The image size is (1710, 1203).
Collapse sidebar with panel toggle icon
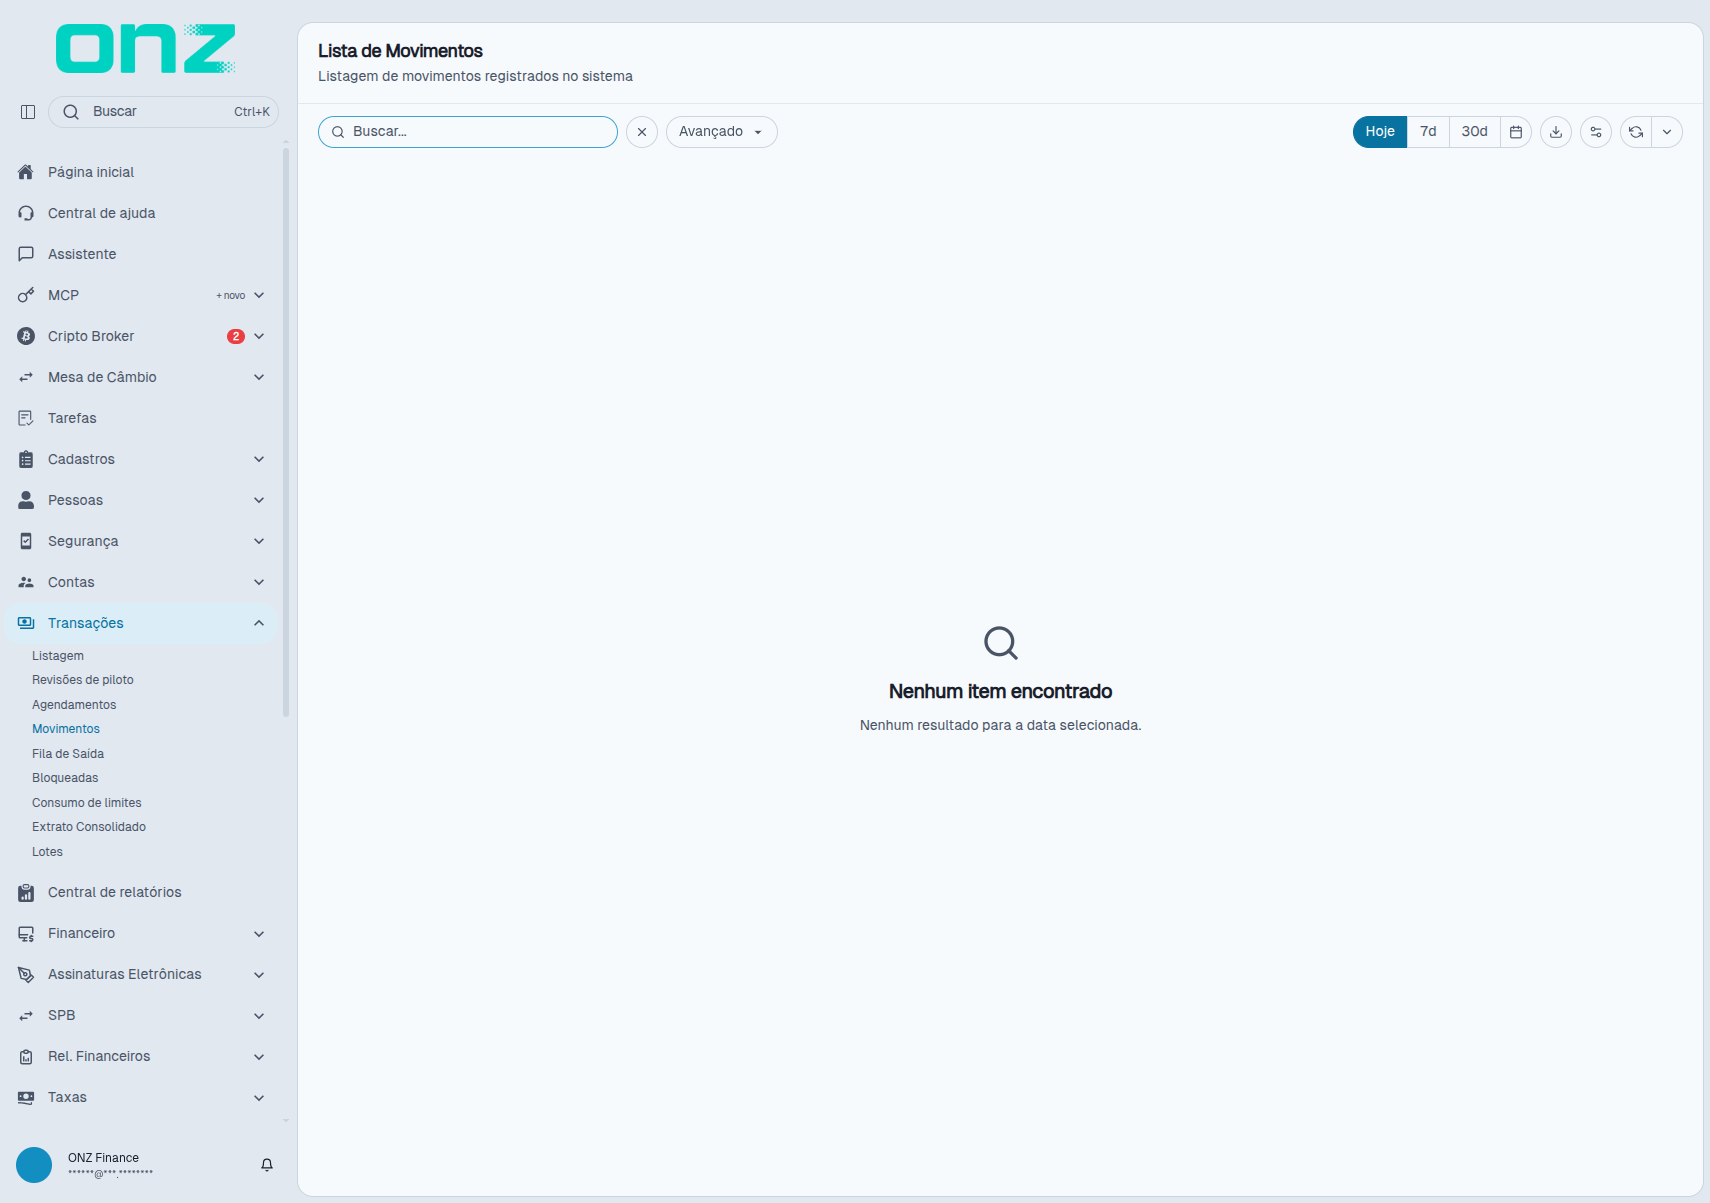[28, 112]
